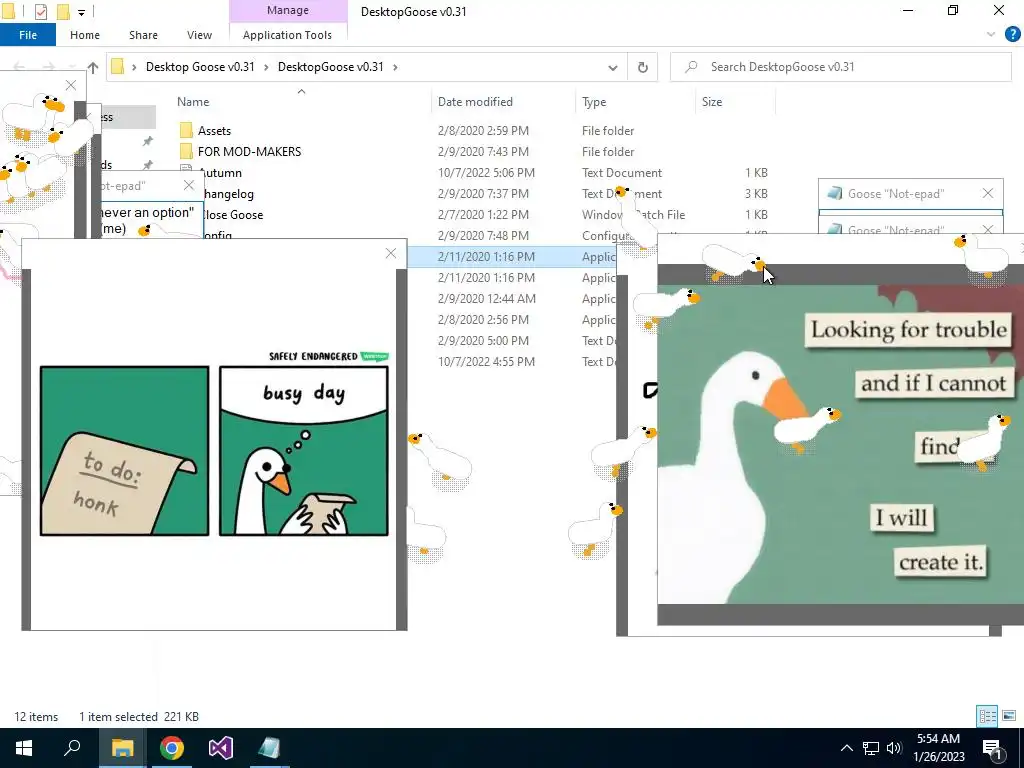Click the DesktopGoose v0.31 breadcrumb segment
Viewport: 1024px width, 768px height.
330,67
